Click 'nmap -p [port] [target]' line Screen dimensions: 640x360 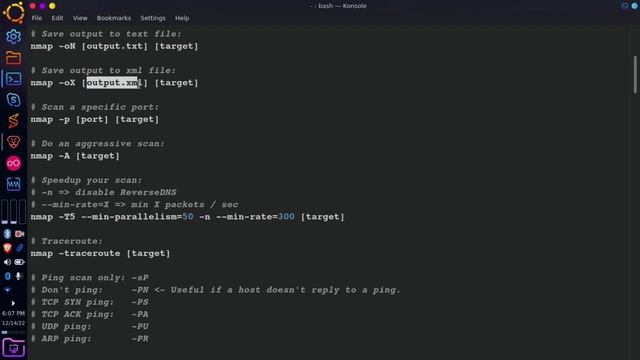[x=95, y=119]
